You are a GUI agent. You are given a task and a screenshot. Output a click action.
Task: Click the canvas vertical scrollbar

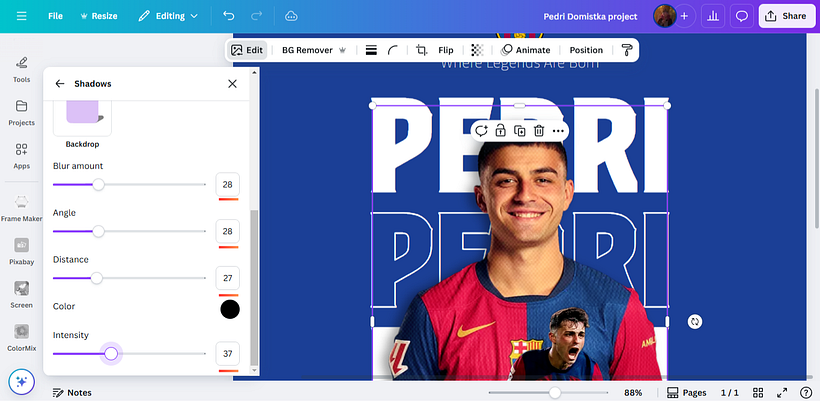(x=816, y=157)
